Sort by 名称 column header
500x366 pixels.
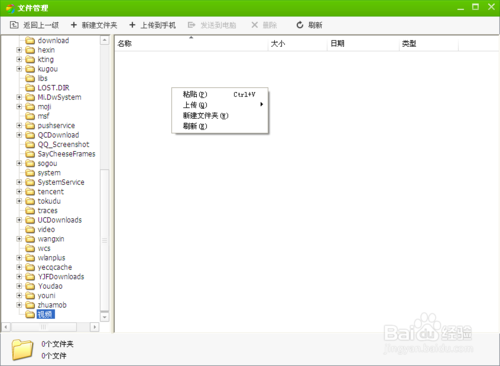coord(192,44)
